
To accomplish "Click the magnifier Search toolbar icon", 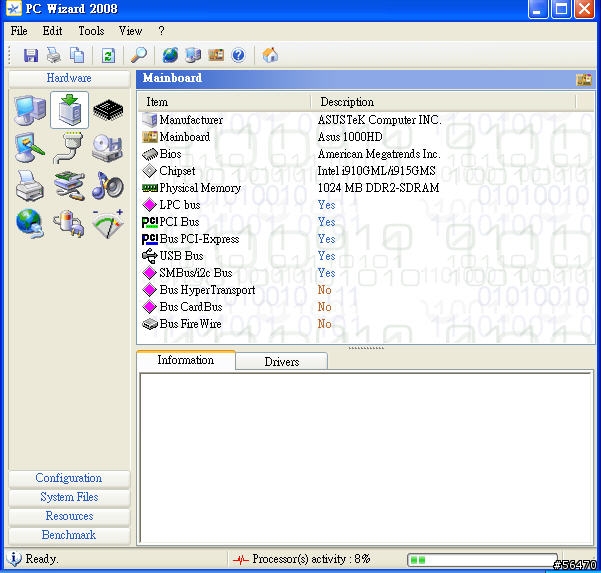I will [x=139, y=55].
